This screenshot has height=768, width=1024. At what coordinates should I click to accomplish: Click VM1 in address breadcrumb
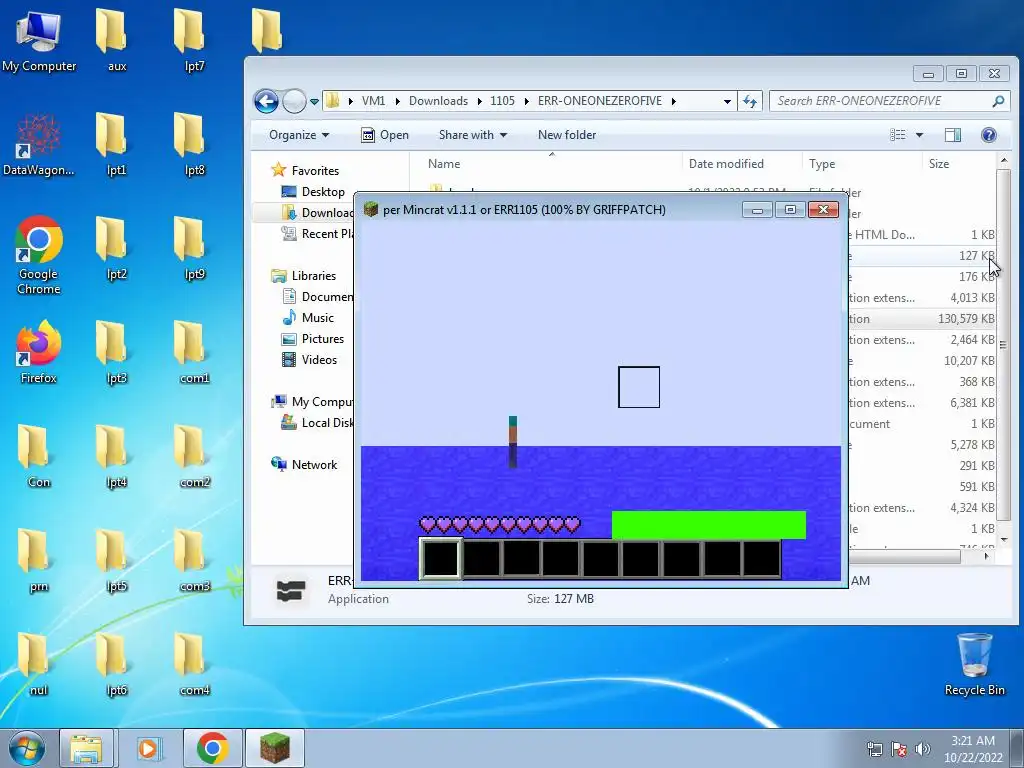[374, 101]
